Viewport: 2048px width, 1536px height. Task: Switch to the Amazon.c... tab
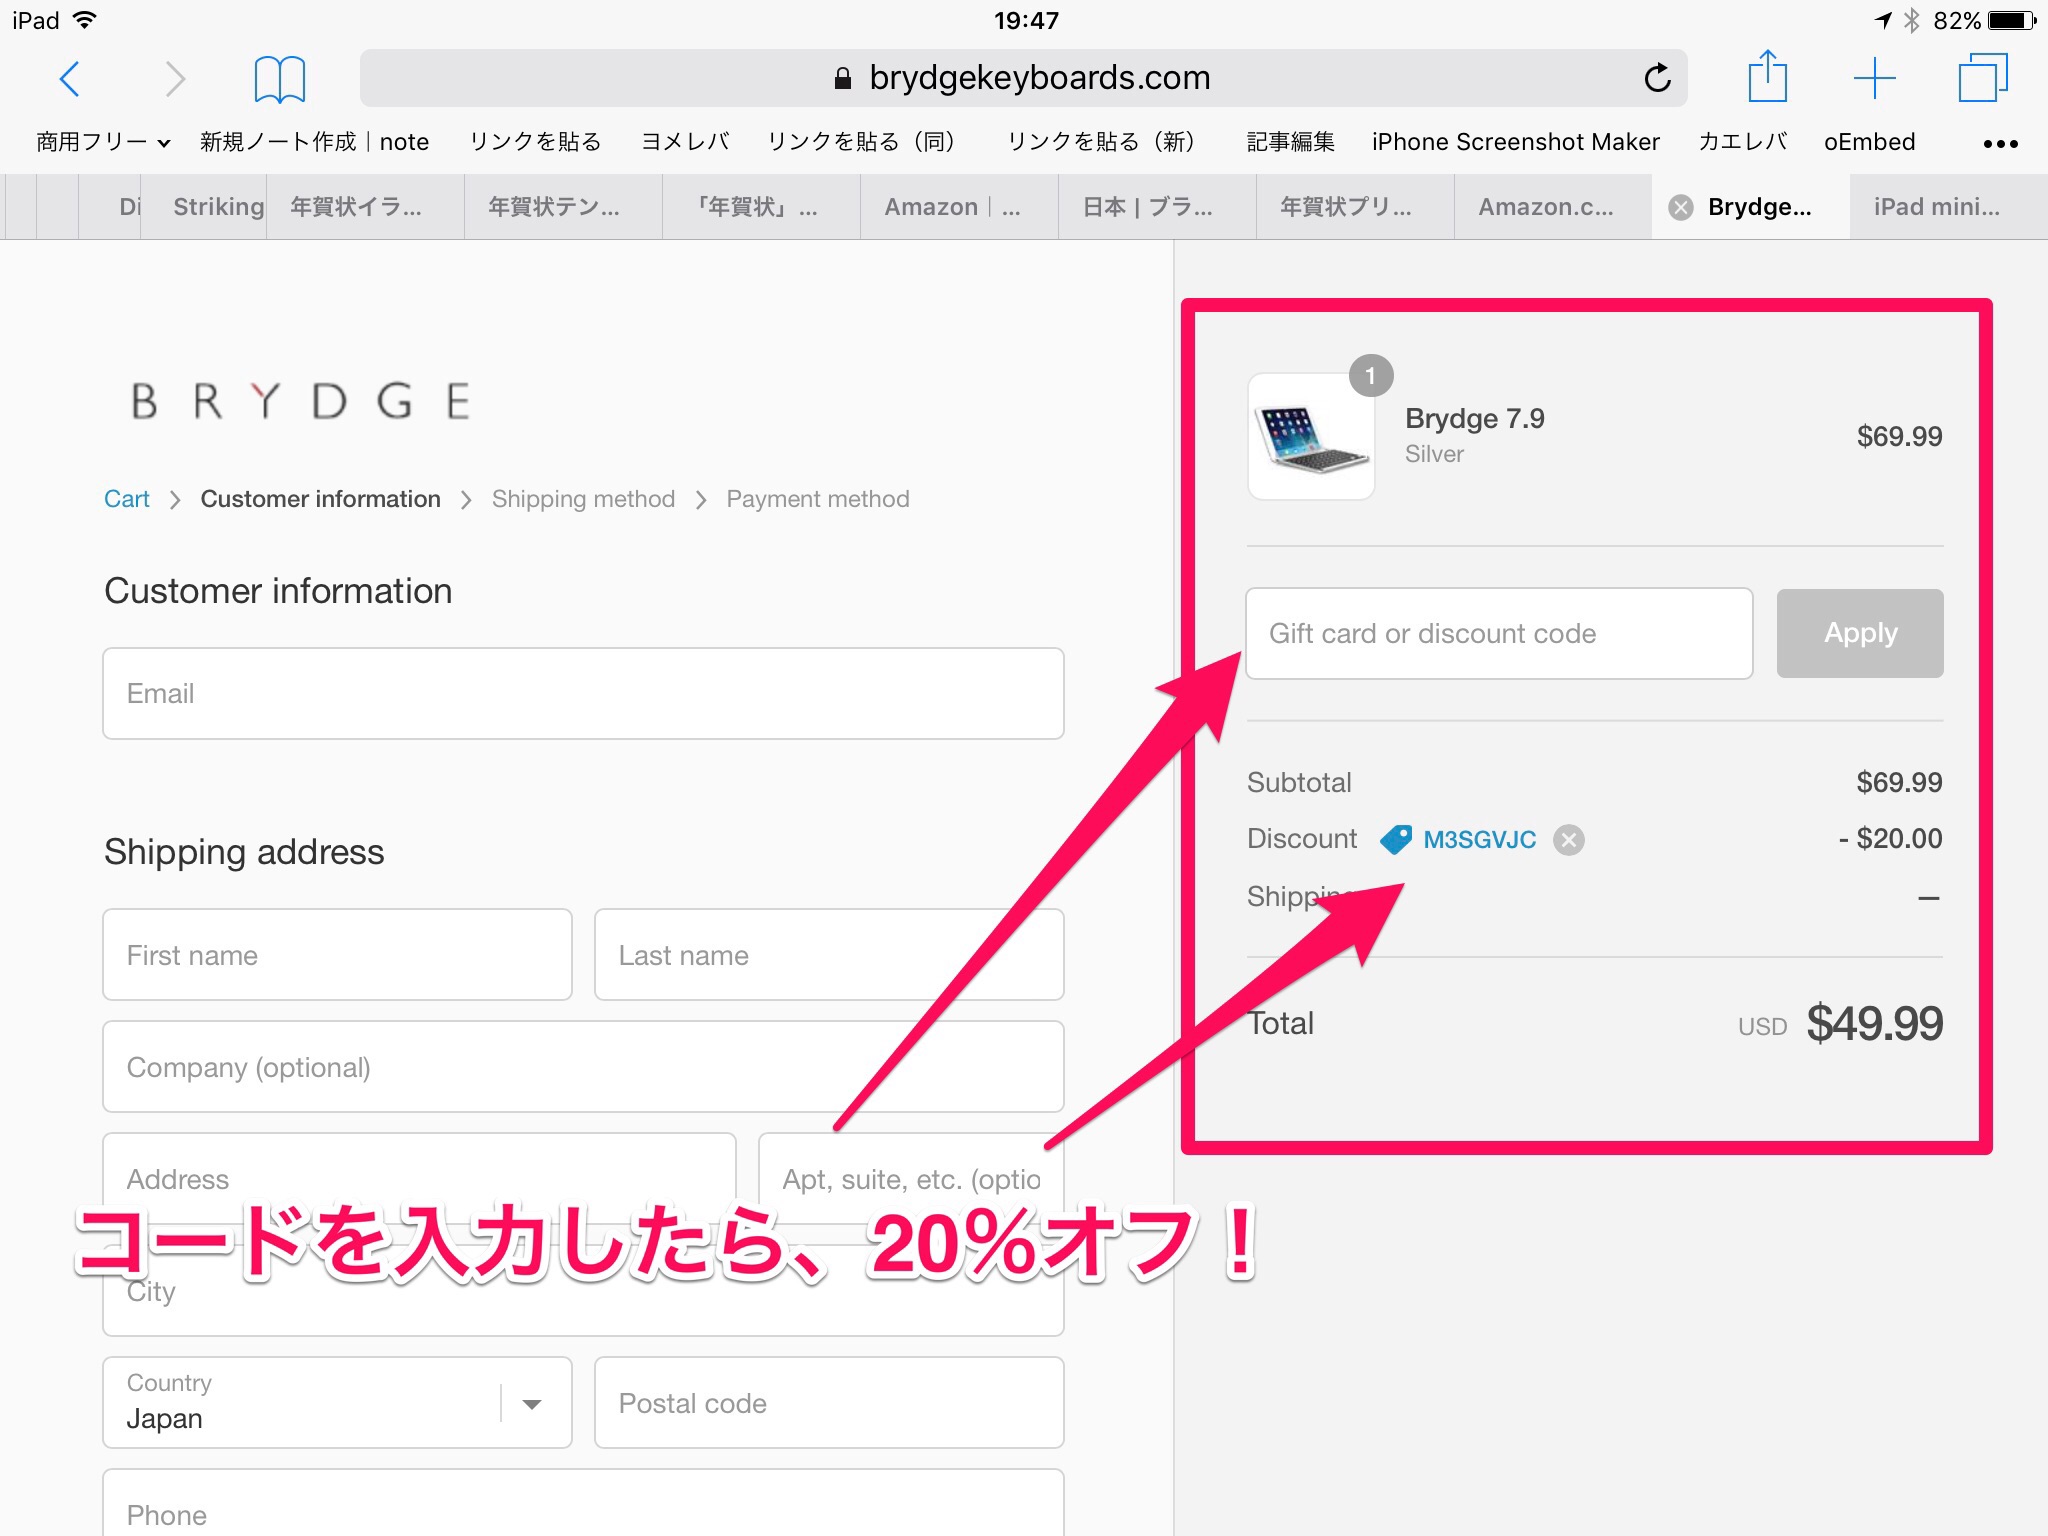[x=1546, y=207]
